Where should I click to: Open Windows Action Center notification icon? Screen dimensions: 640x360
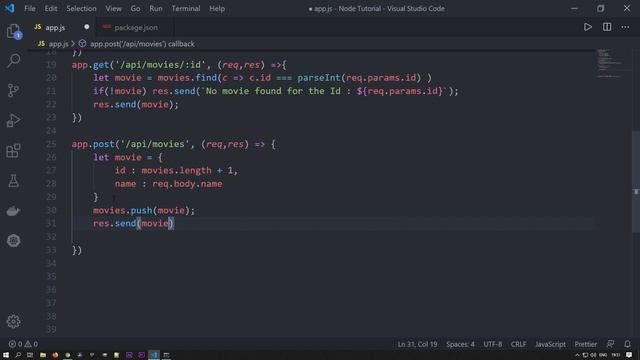629,355
